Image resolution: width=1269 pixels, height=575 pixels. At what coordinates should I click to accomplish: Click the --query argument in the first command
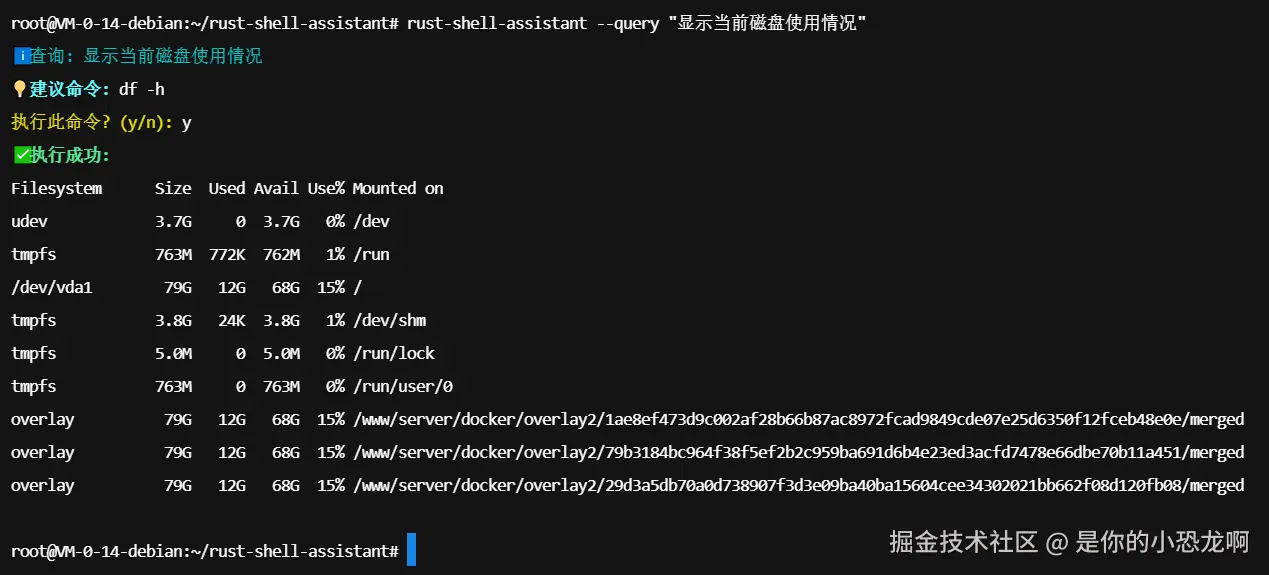pos(627,23)
